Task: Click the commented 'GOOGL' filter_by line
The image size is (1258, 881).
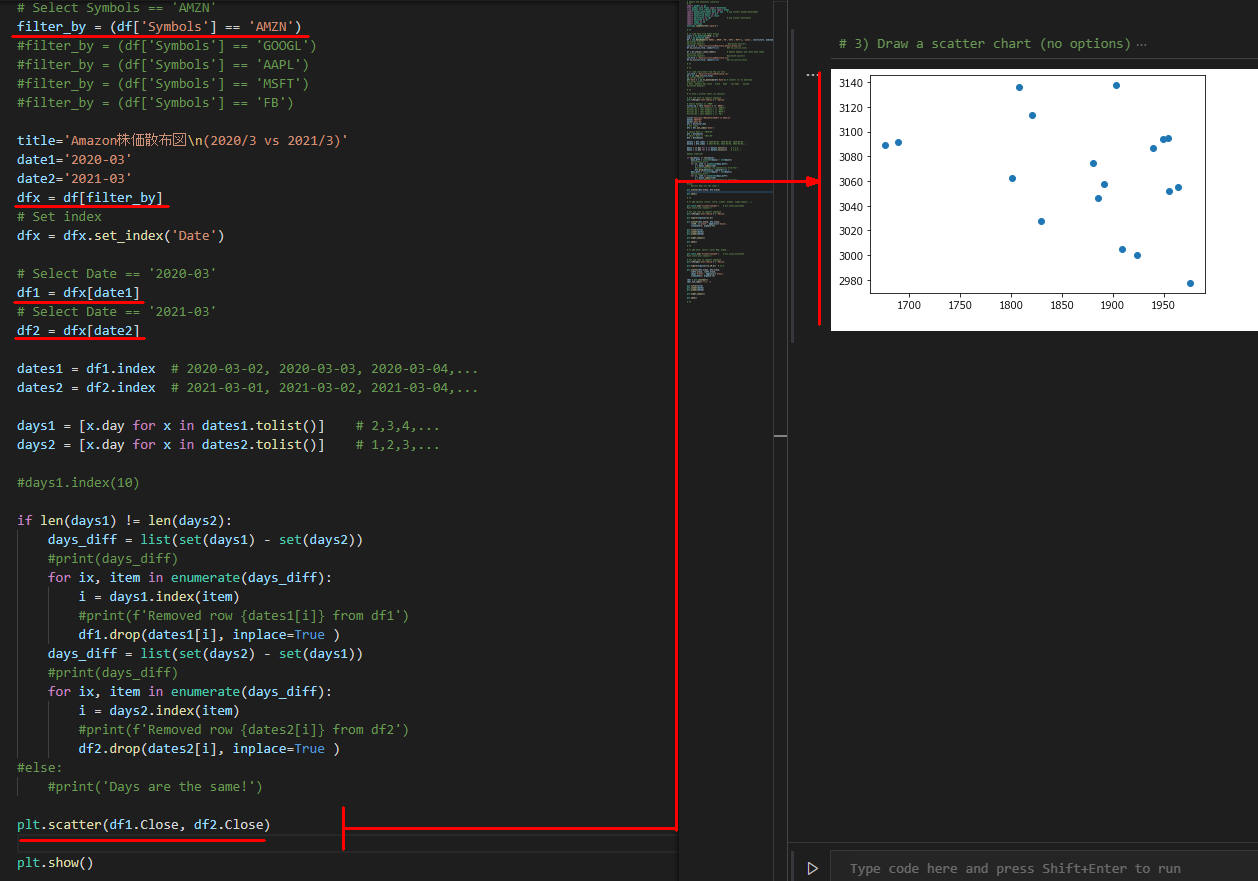Action: coord(167,45)
